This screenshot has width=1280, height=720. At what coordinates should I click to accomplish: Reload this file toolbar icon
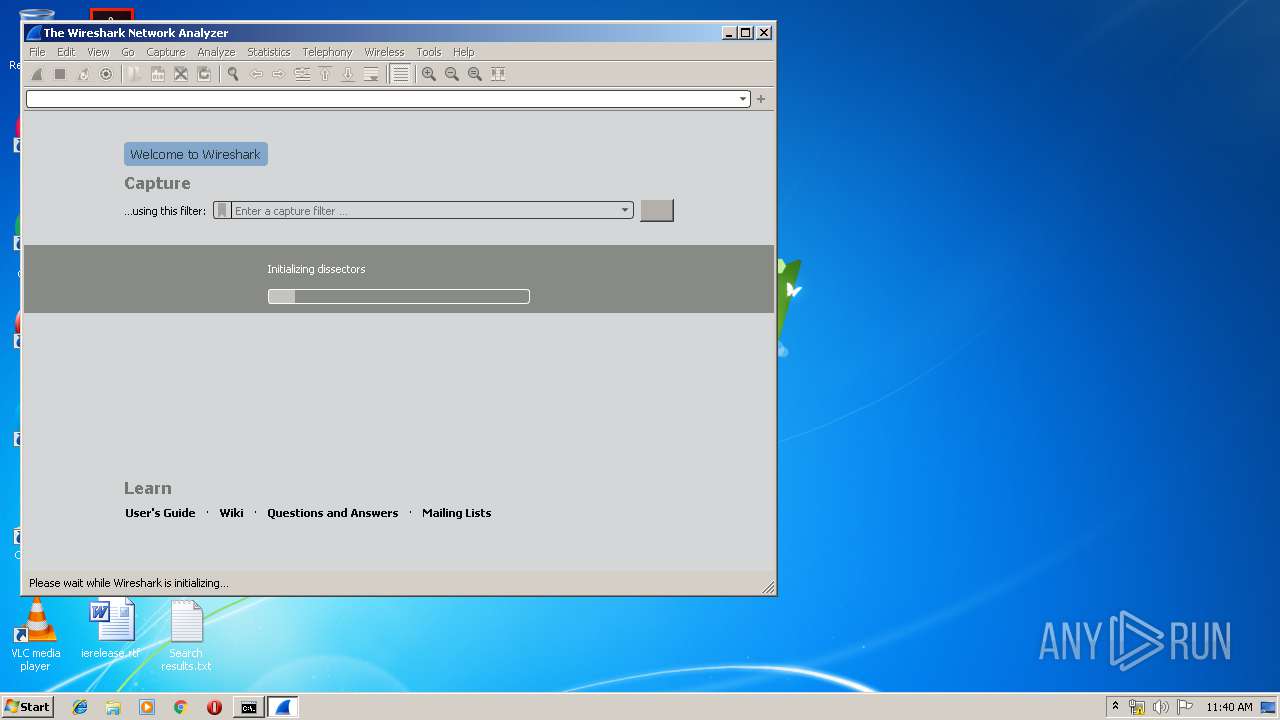coord(204,74)
